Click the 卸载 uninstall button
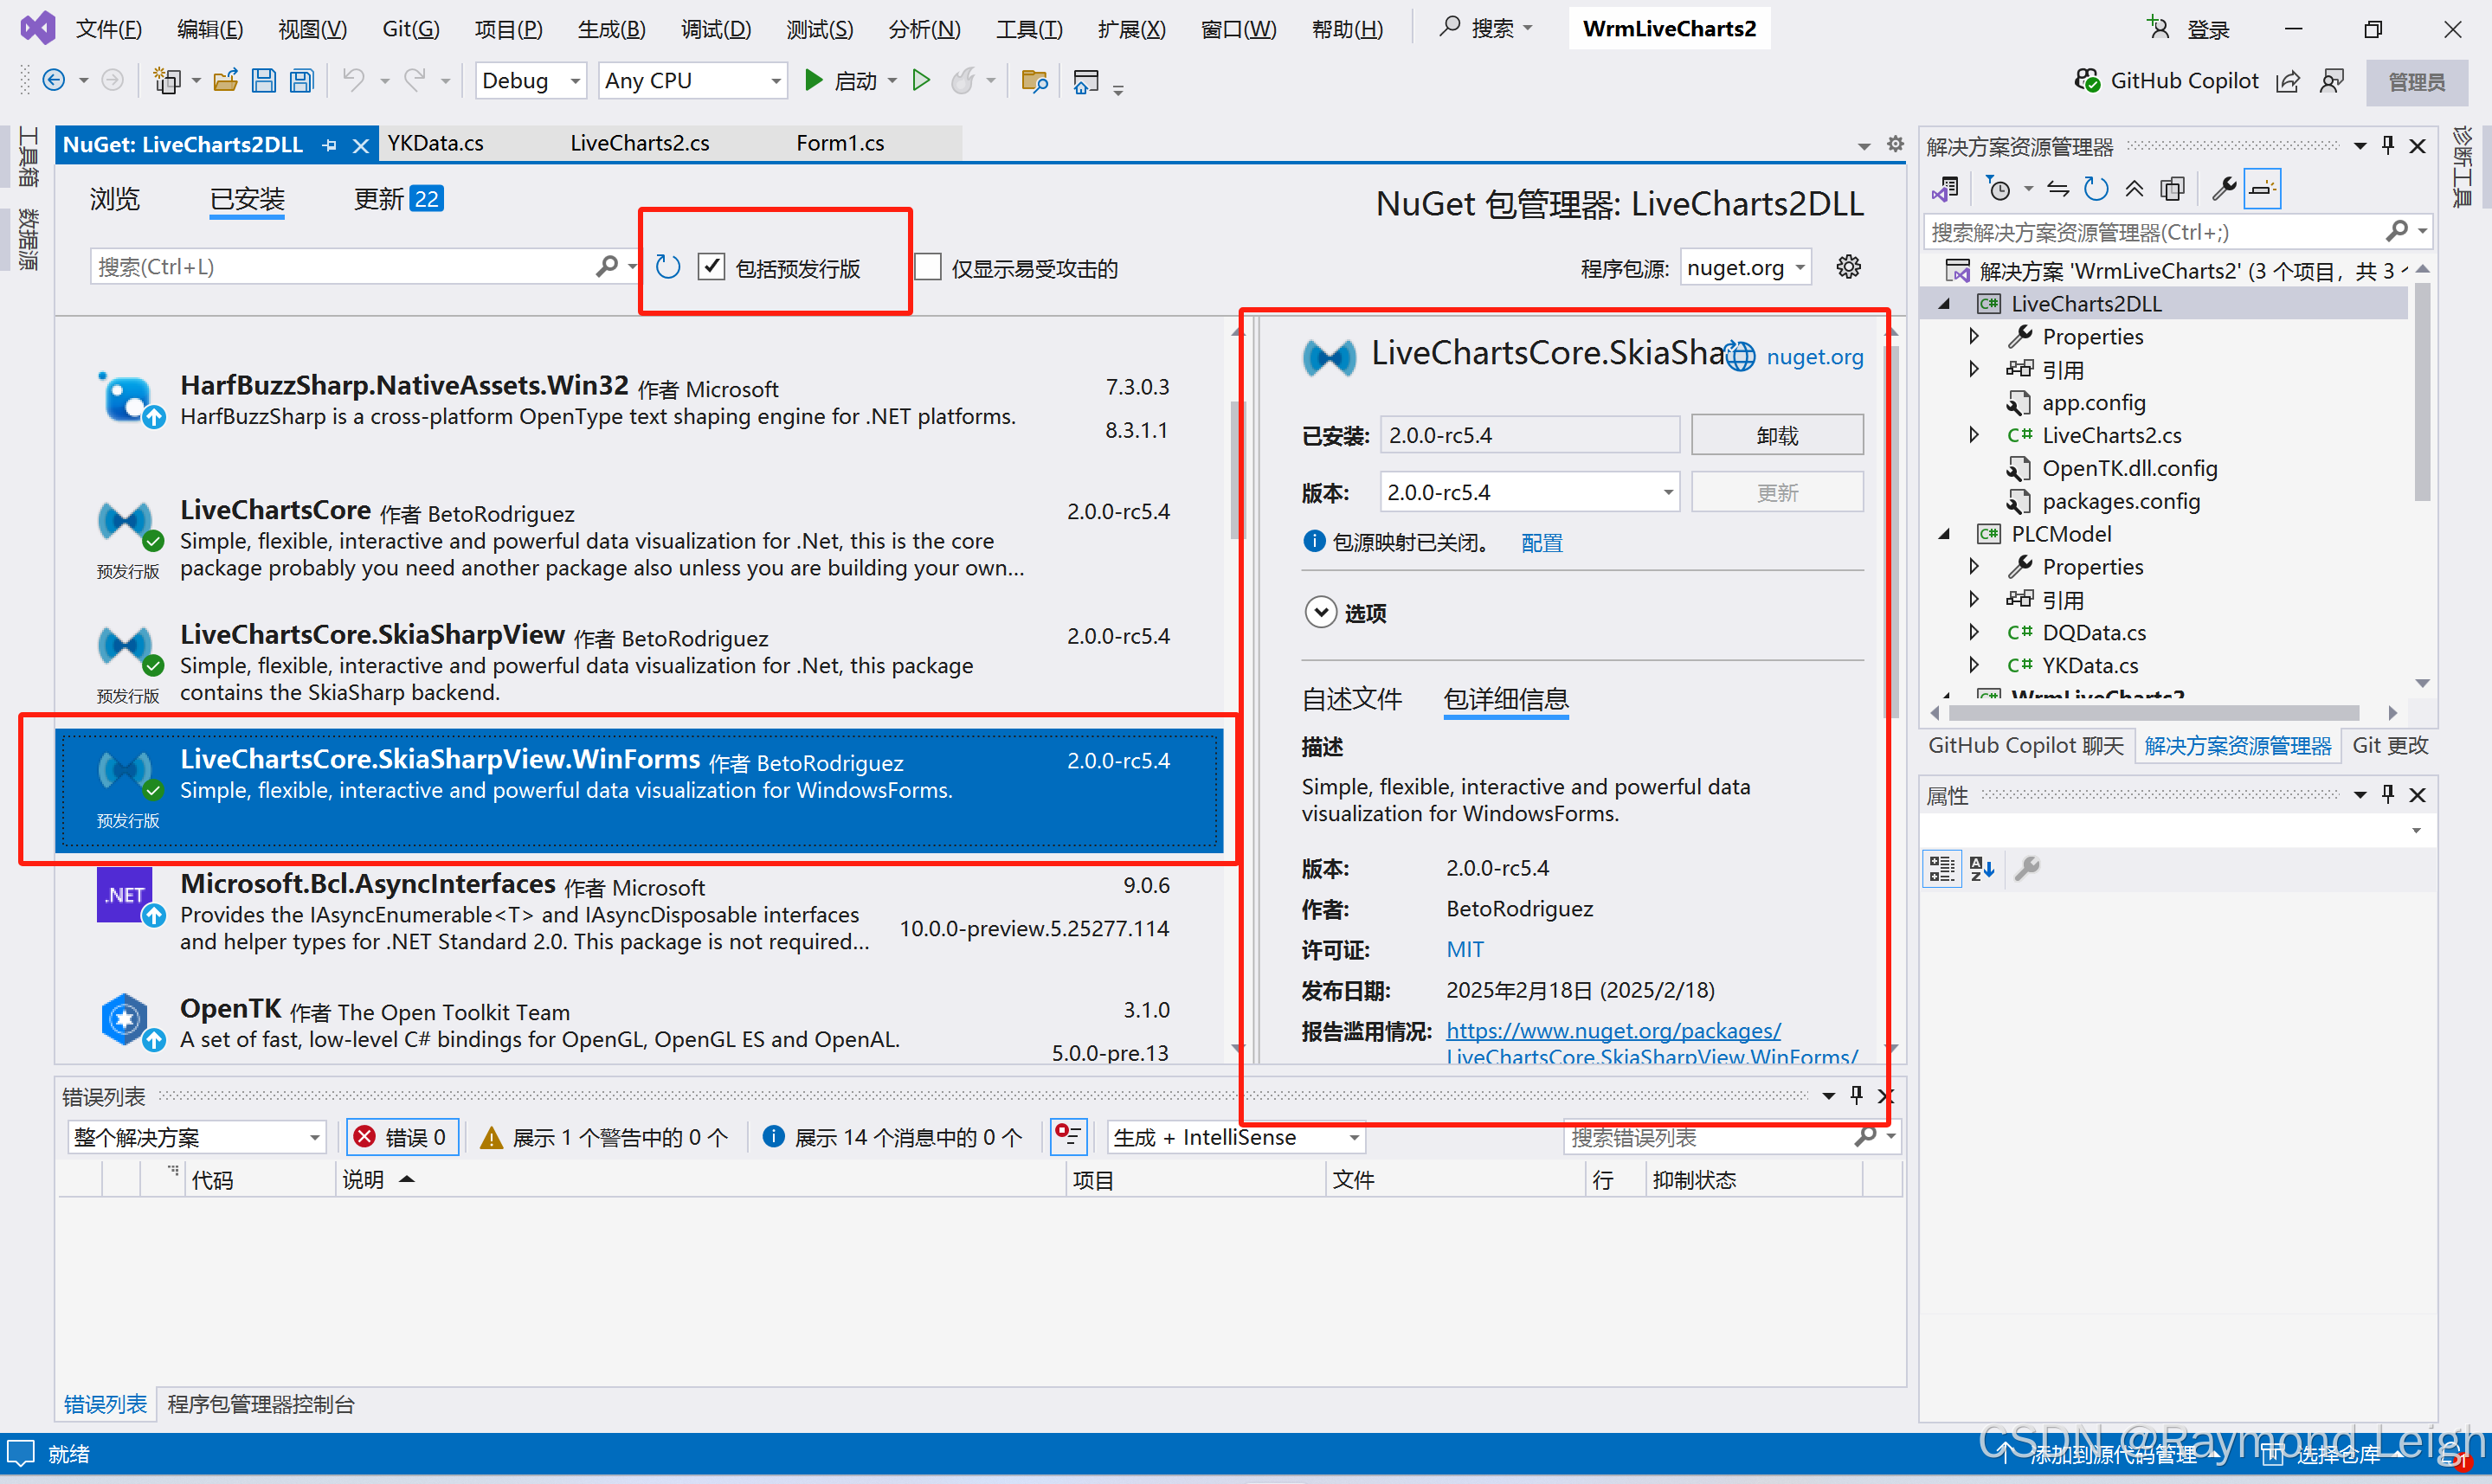 [1776, 435]
